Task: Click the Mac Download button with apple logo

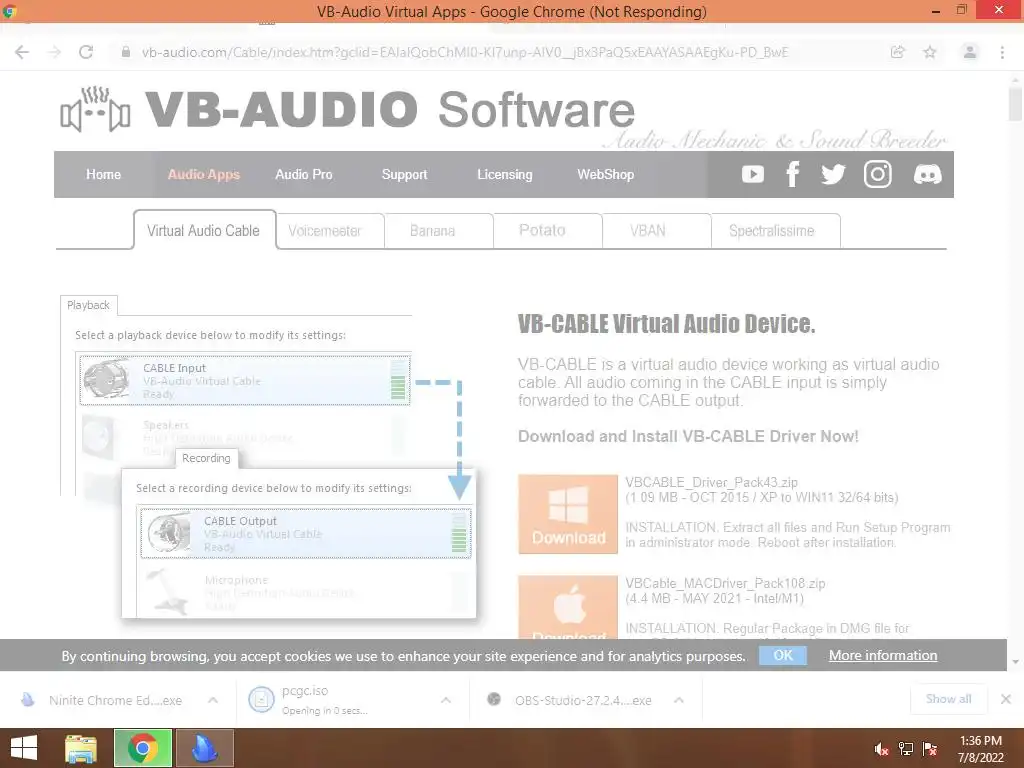Action: click(568, 607)
